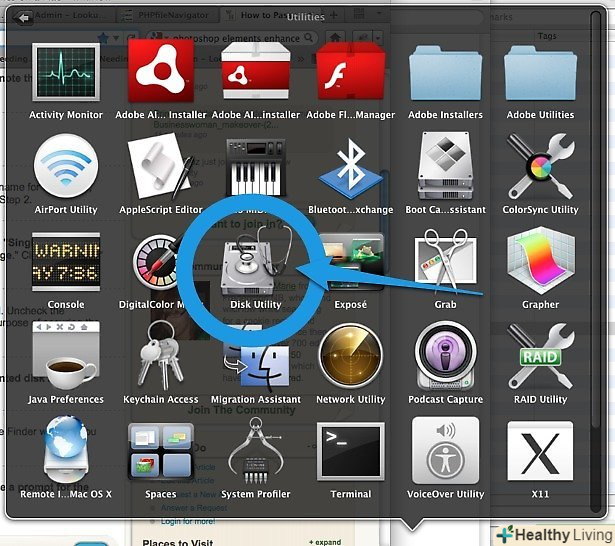Open Disk Utility
The height and width of the screenshot is (546, 615).
tap(256, 260)
